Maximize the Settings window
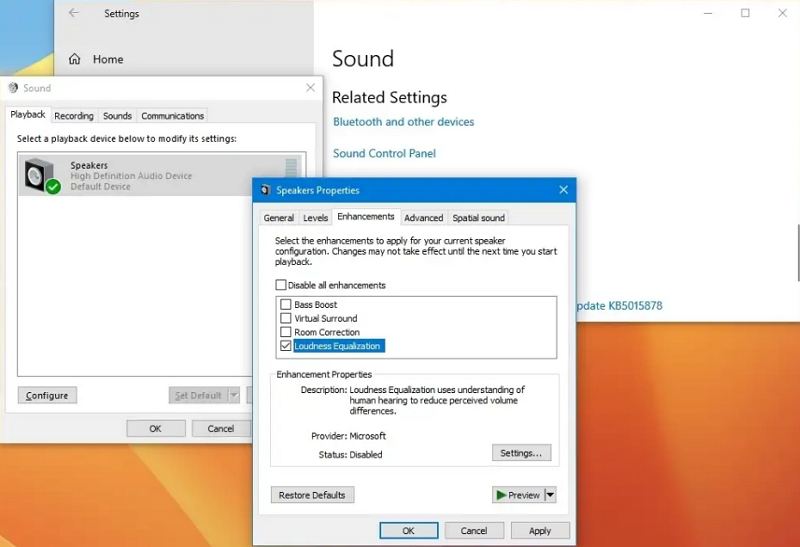Image resolution: width=800 pixels, height=547 pixels. coord(745,13)
